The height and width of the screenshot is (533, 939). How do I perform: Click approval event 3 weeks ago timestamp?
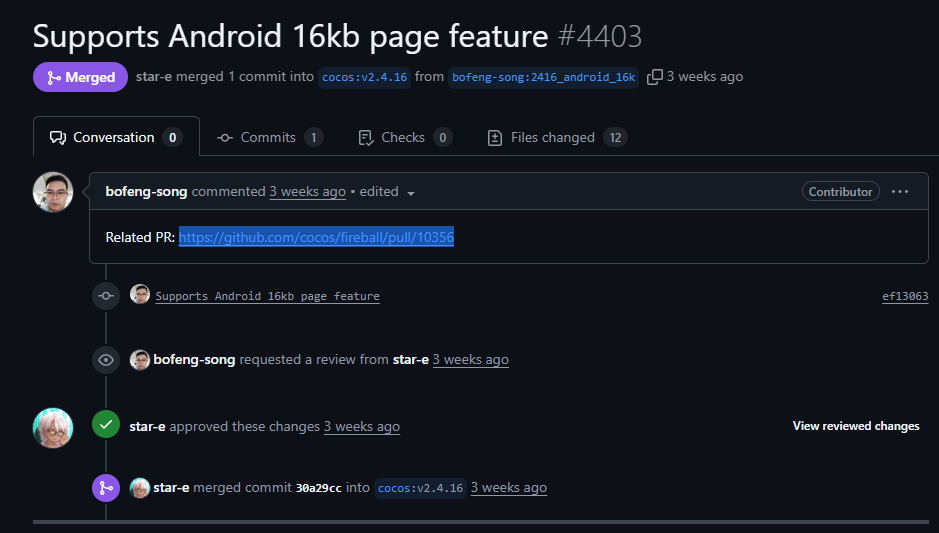362,426
